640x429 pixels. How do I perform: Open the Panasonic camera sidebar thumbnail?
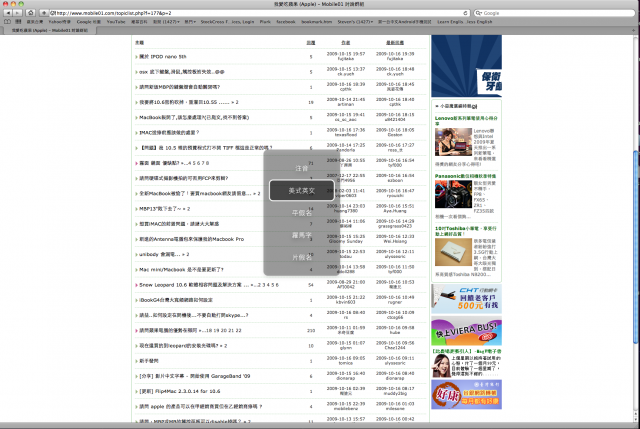tap(453, 194)
